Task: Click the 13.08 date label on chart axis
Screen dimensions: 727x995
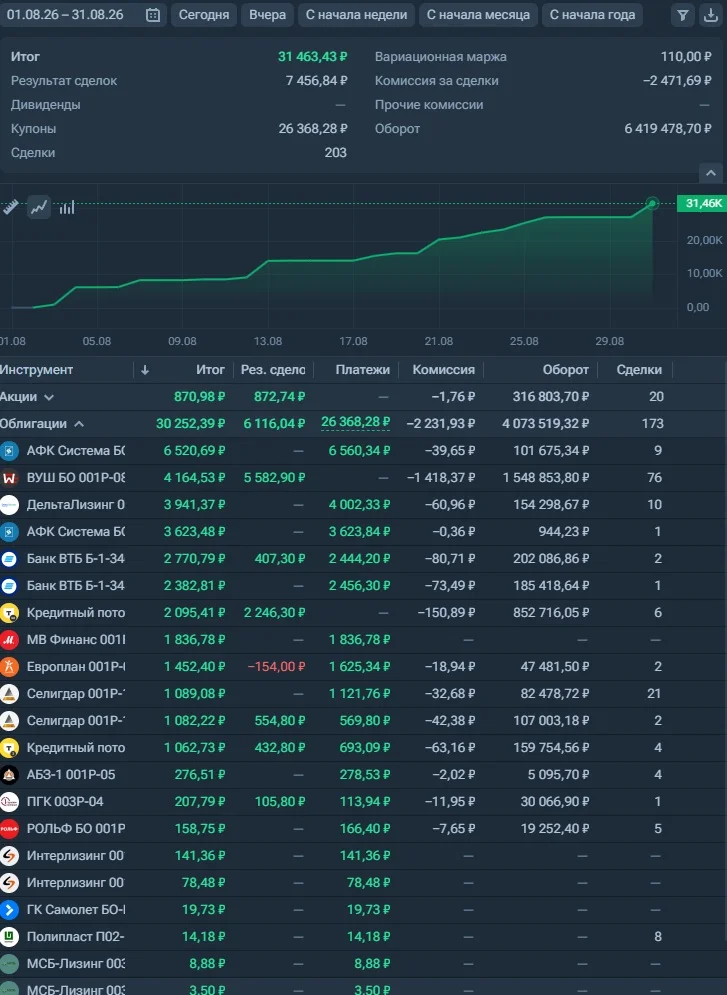Action: click(x=268, y=341)
